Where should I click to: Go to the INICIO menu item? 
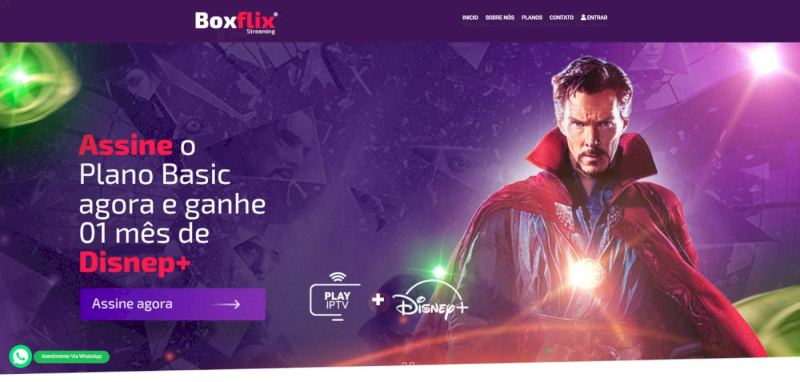pyautogui.click(x=470, y=18)
